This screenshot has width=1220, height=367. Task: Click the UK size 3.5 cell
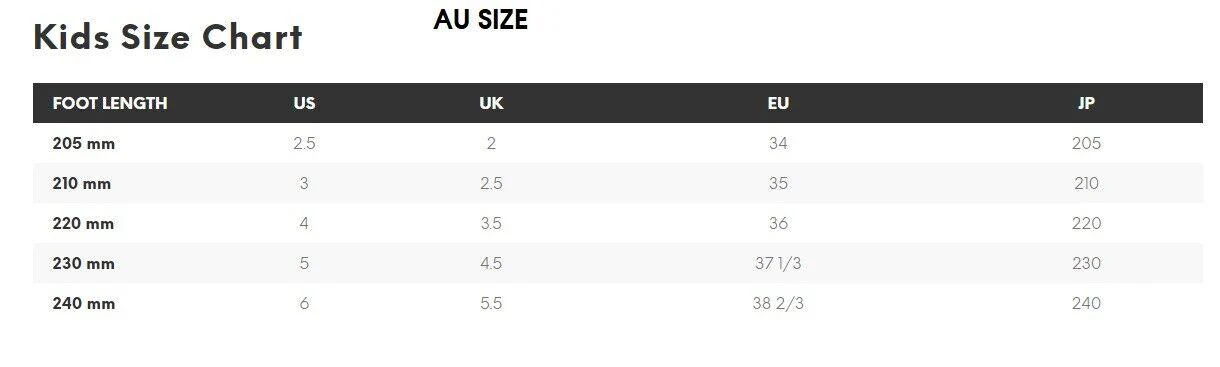pyautogui.click(x=491, y=223)
